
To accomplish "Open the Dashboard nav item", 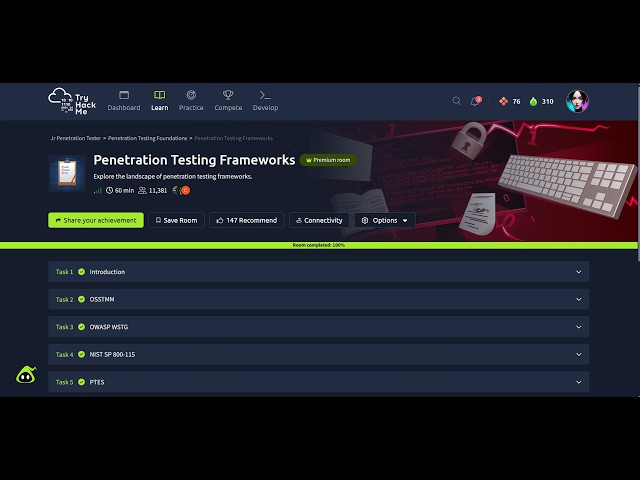I will pyautogui.click(x=124, y=101).
